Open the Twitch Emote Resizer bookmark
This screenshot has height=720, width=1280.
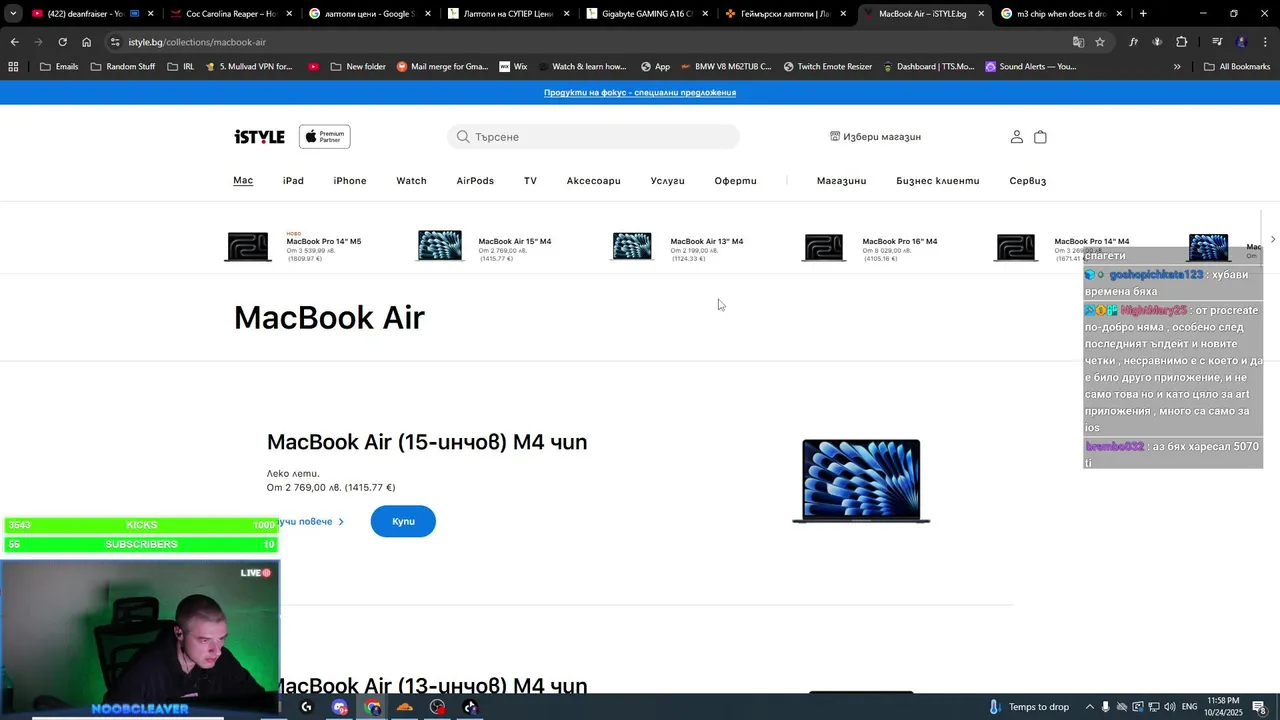(828, 67)
